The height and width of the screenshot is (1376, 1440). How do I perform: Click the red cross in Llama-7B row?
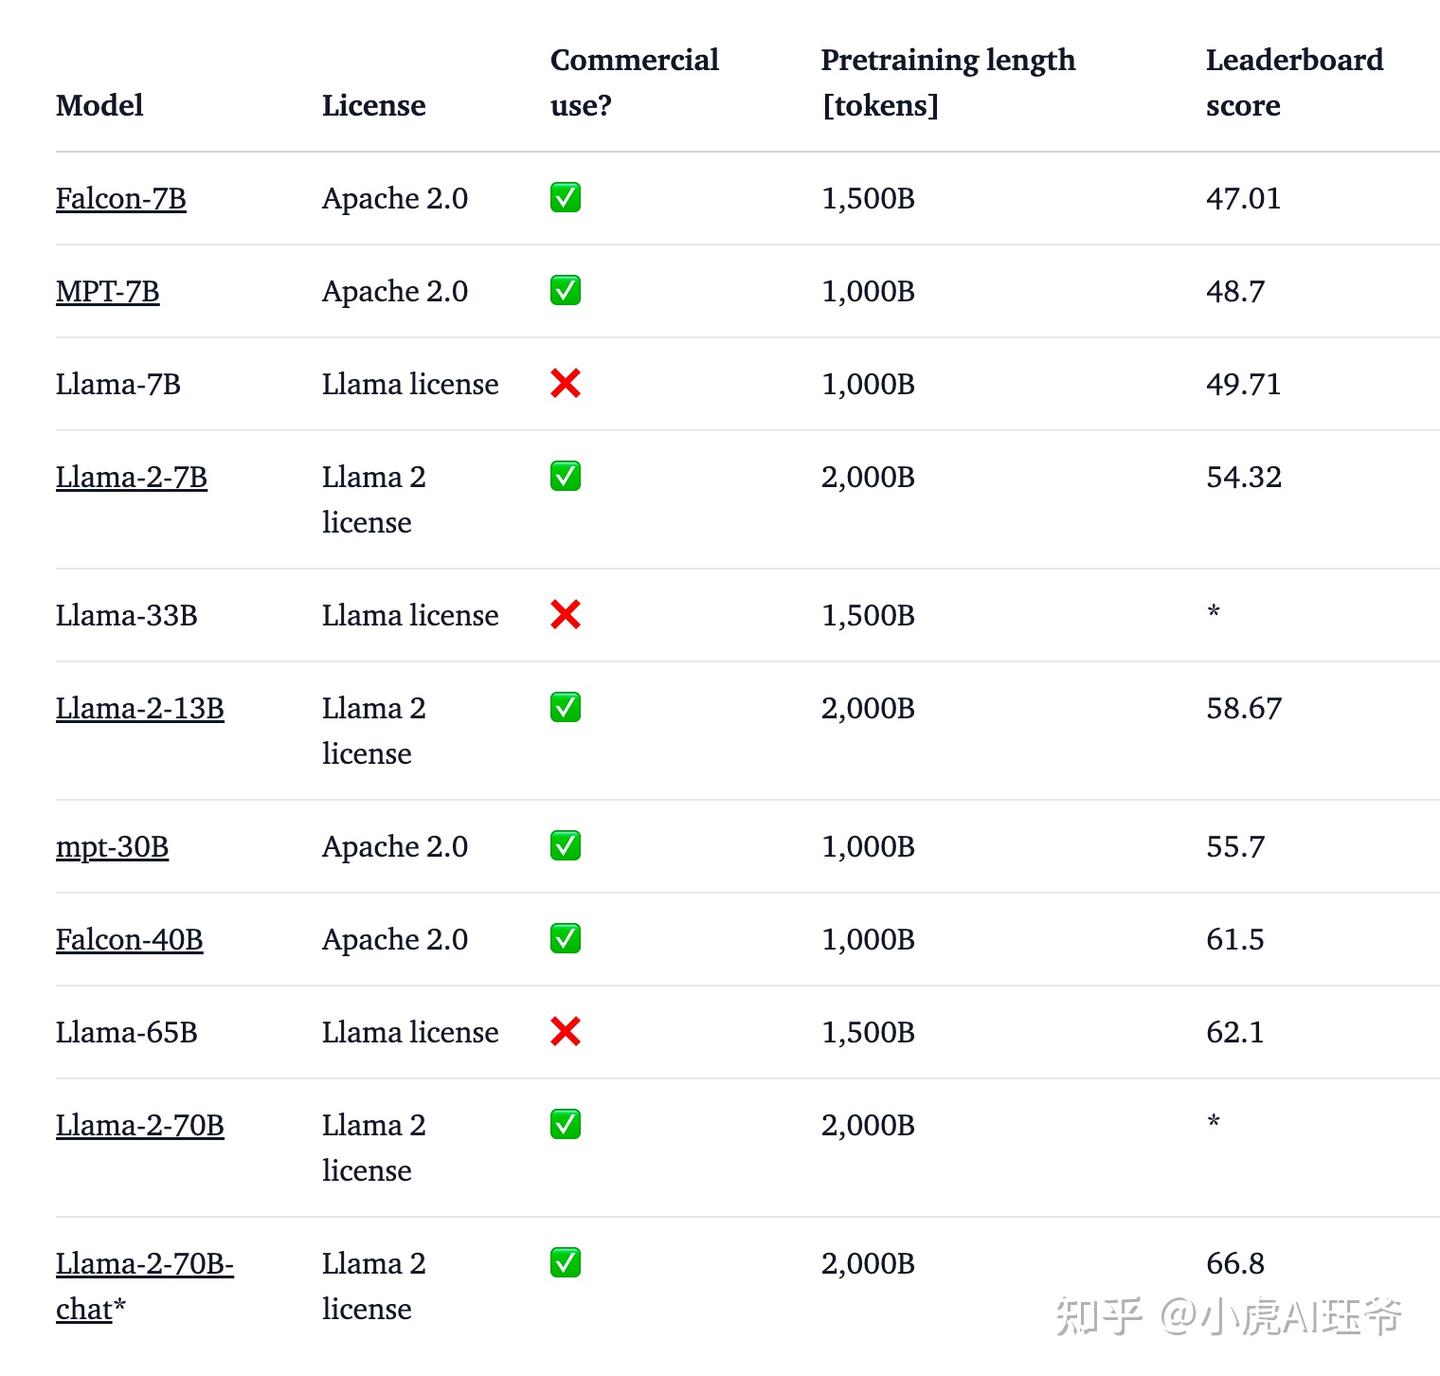[x=565, y=383]
